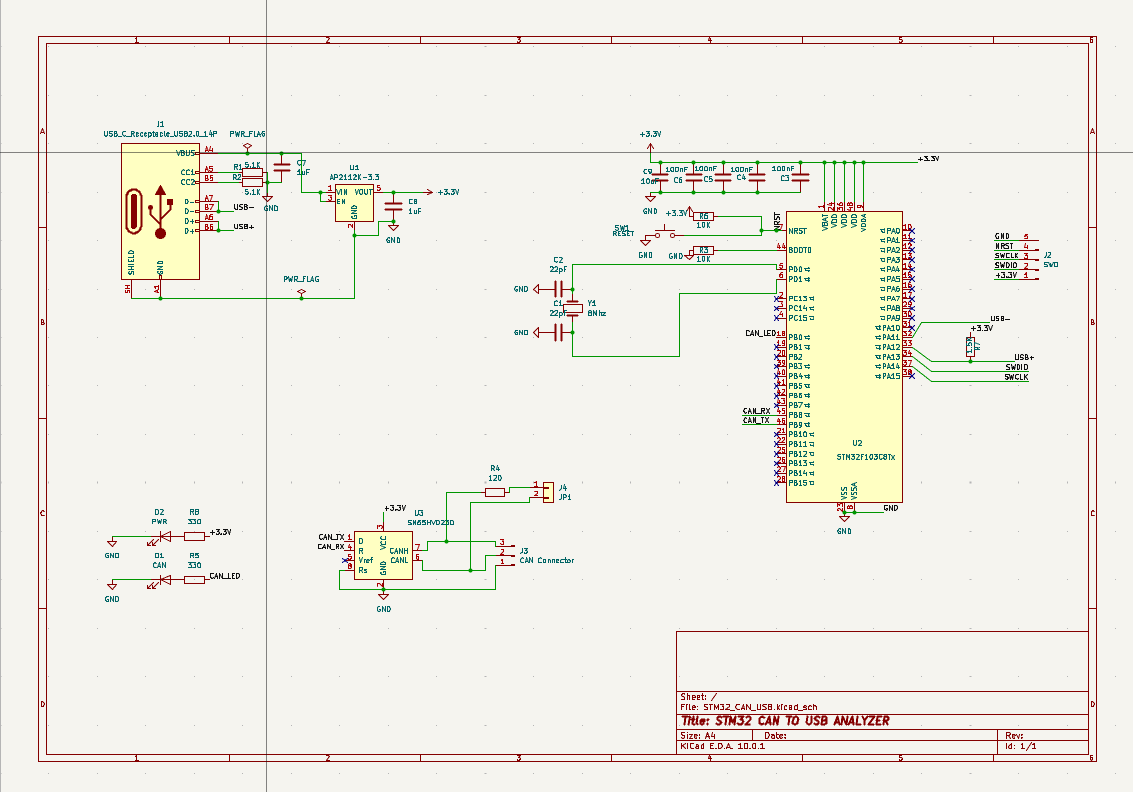Click the SWDIO net label near PA13
Screen dimensions: 1133x792
(1016, 367)
